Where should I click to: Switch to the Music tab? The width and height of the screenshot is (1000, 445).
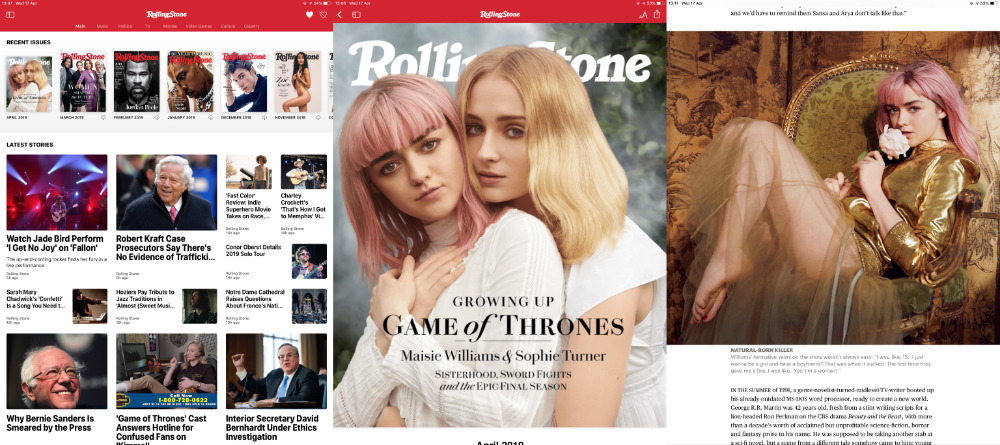102,26
